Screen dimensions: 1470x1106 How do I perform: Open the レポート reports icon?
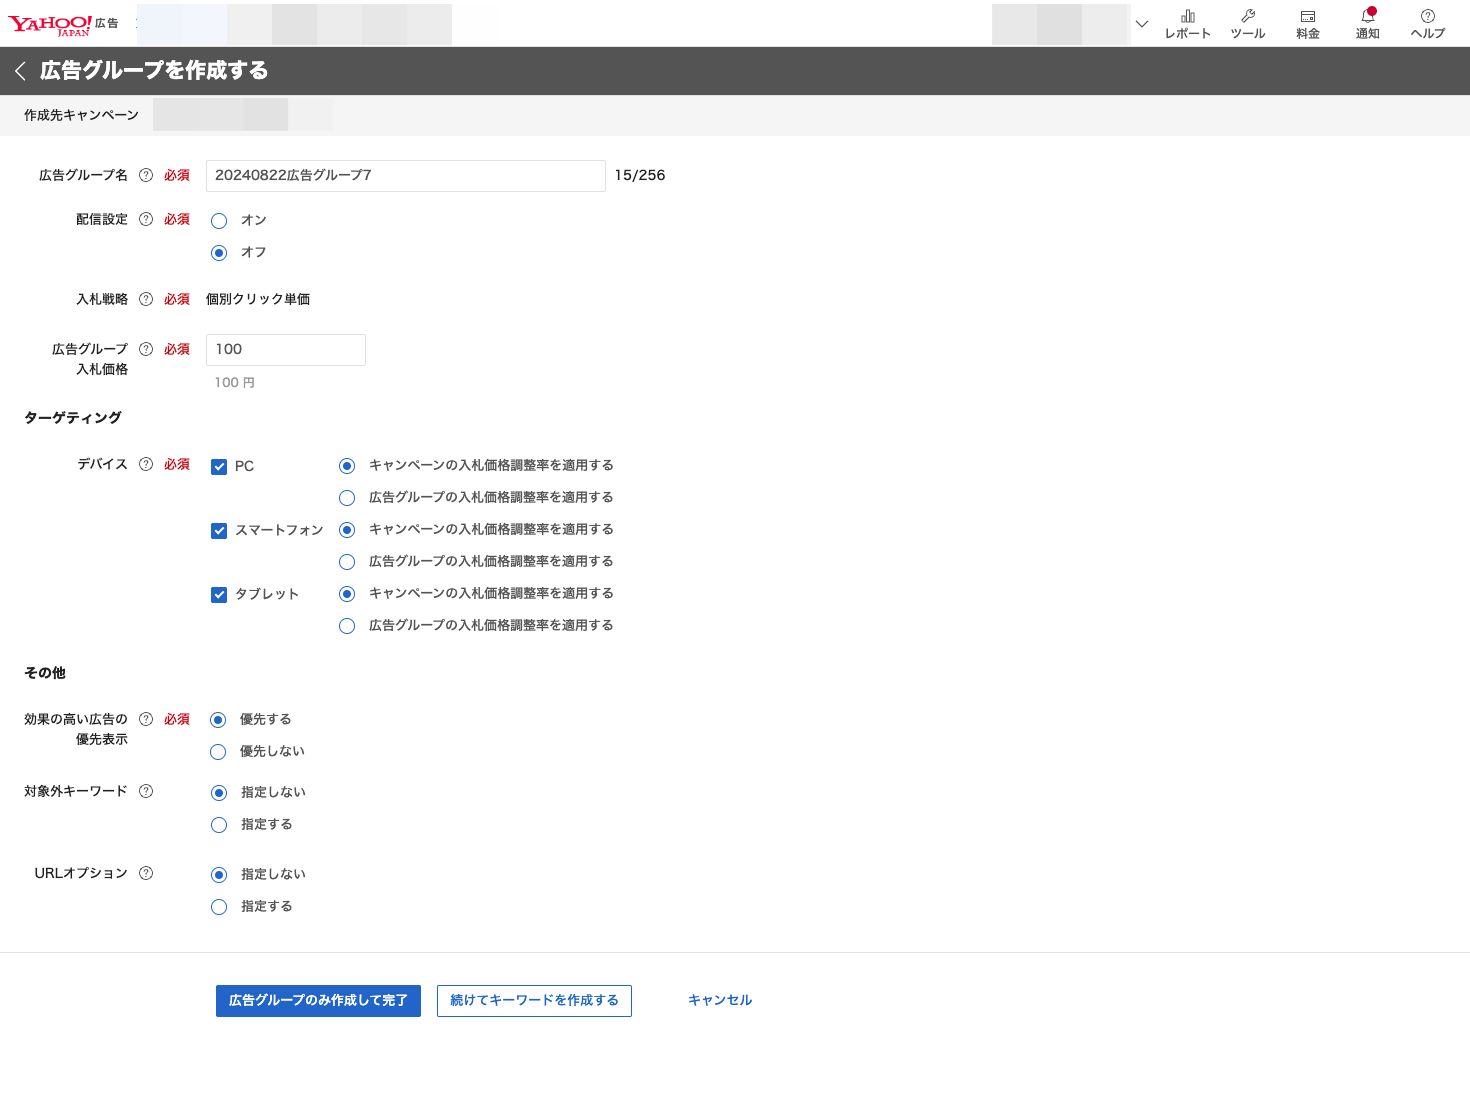click(x=1187, y=24)
